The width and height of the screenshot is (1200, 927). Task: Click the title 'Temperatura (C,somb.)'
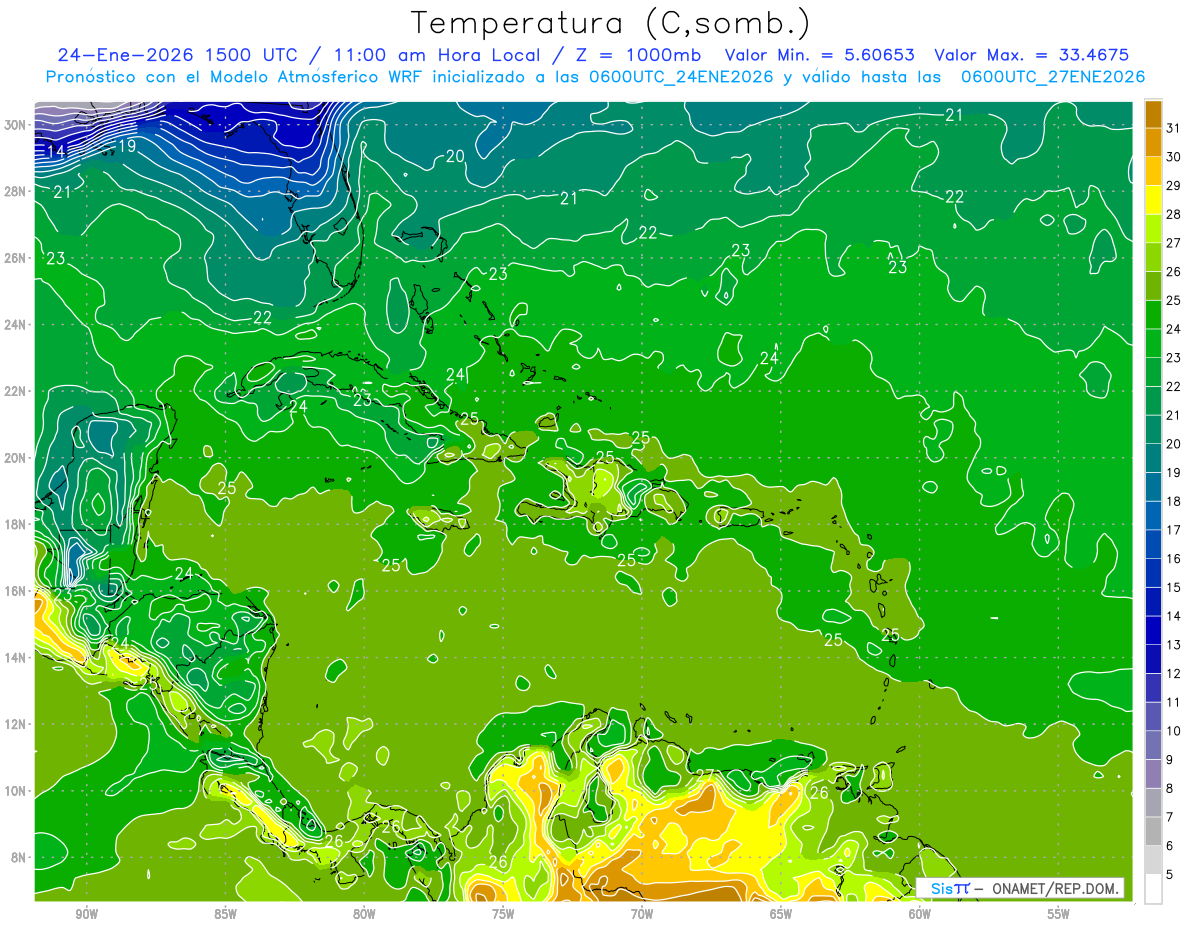610,23
